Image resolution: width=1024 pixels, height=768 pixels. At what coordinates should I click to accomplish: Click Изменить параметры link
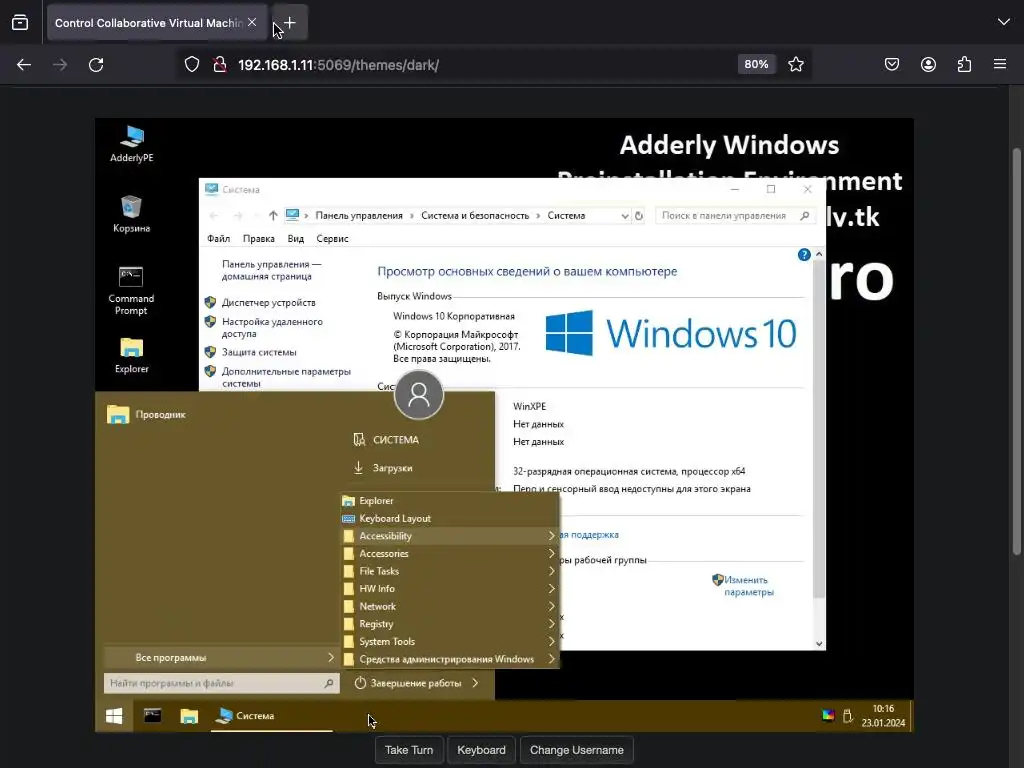click(x=748, y=586)
